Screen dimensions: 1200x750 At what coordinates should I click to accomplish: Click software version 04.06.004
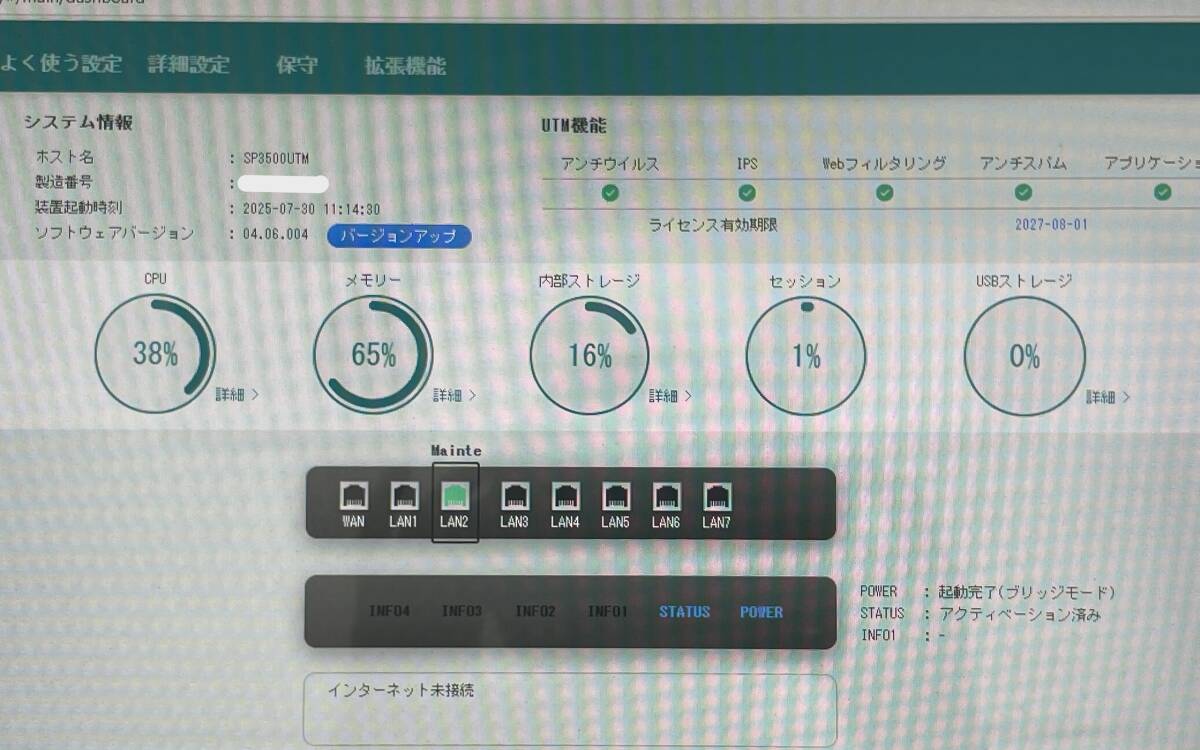coord(277,234)
